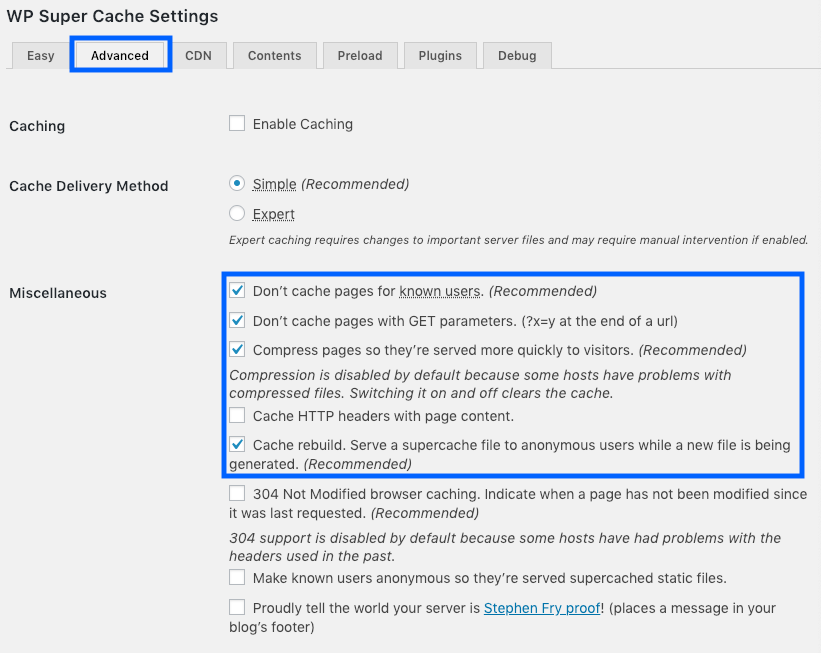Enable 304 Not Modified browser caching
This screenshot has height=653, width=821.
tap(237, 493)
